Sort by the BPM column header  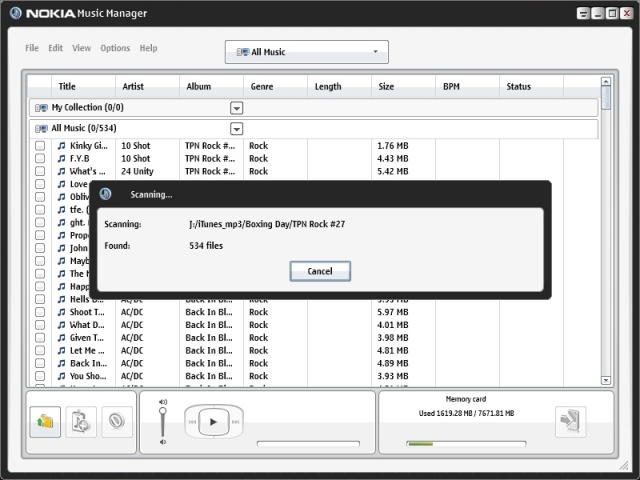click(x=467, y=87)
